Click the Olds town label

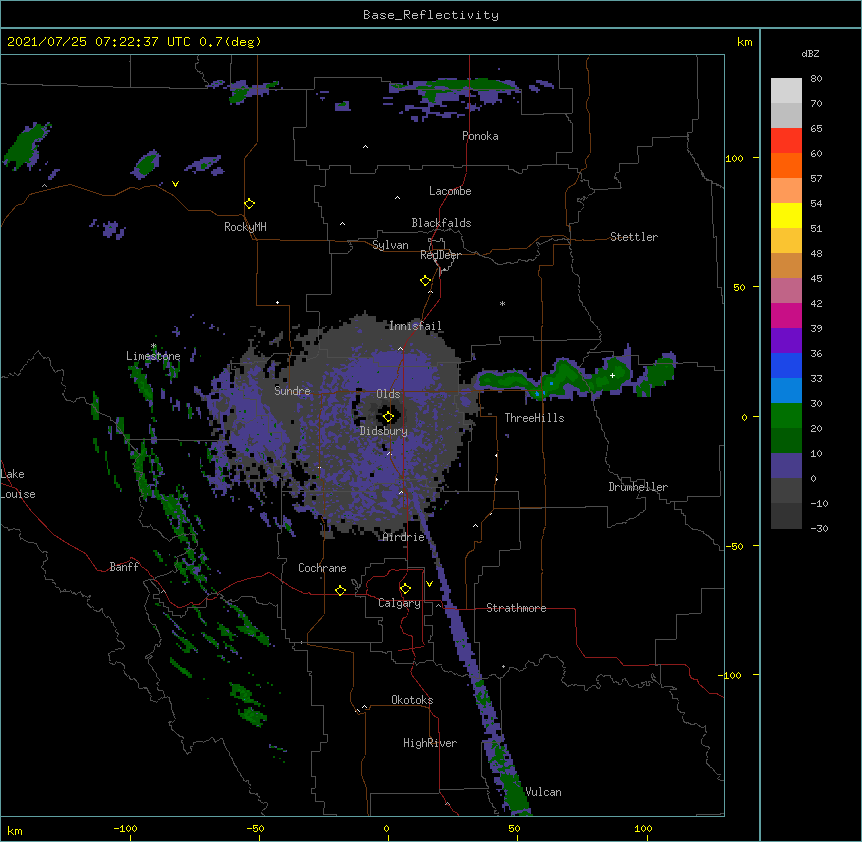point(388,394)
